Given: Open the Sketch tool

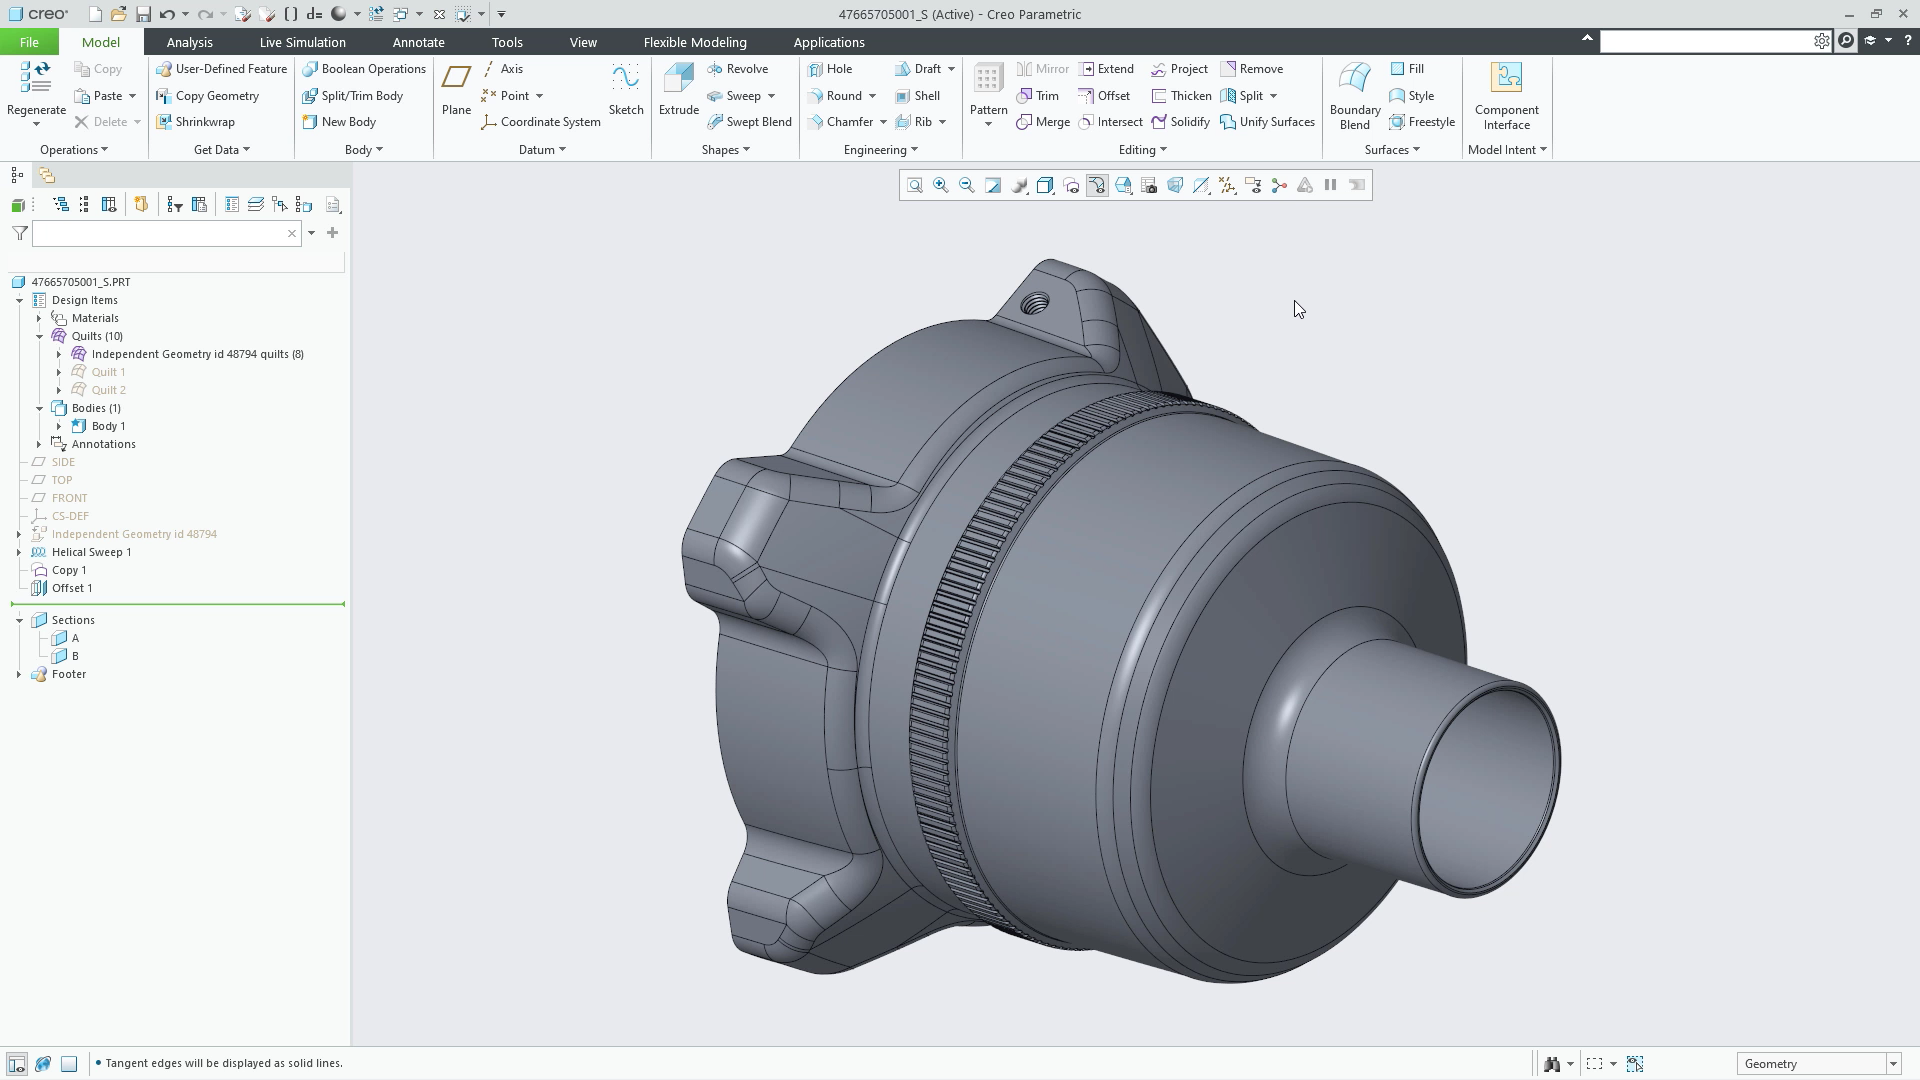Looking at the screenshot, I should click(x=625, y=90).
